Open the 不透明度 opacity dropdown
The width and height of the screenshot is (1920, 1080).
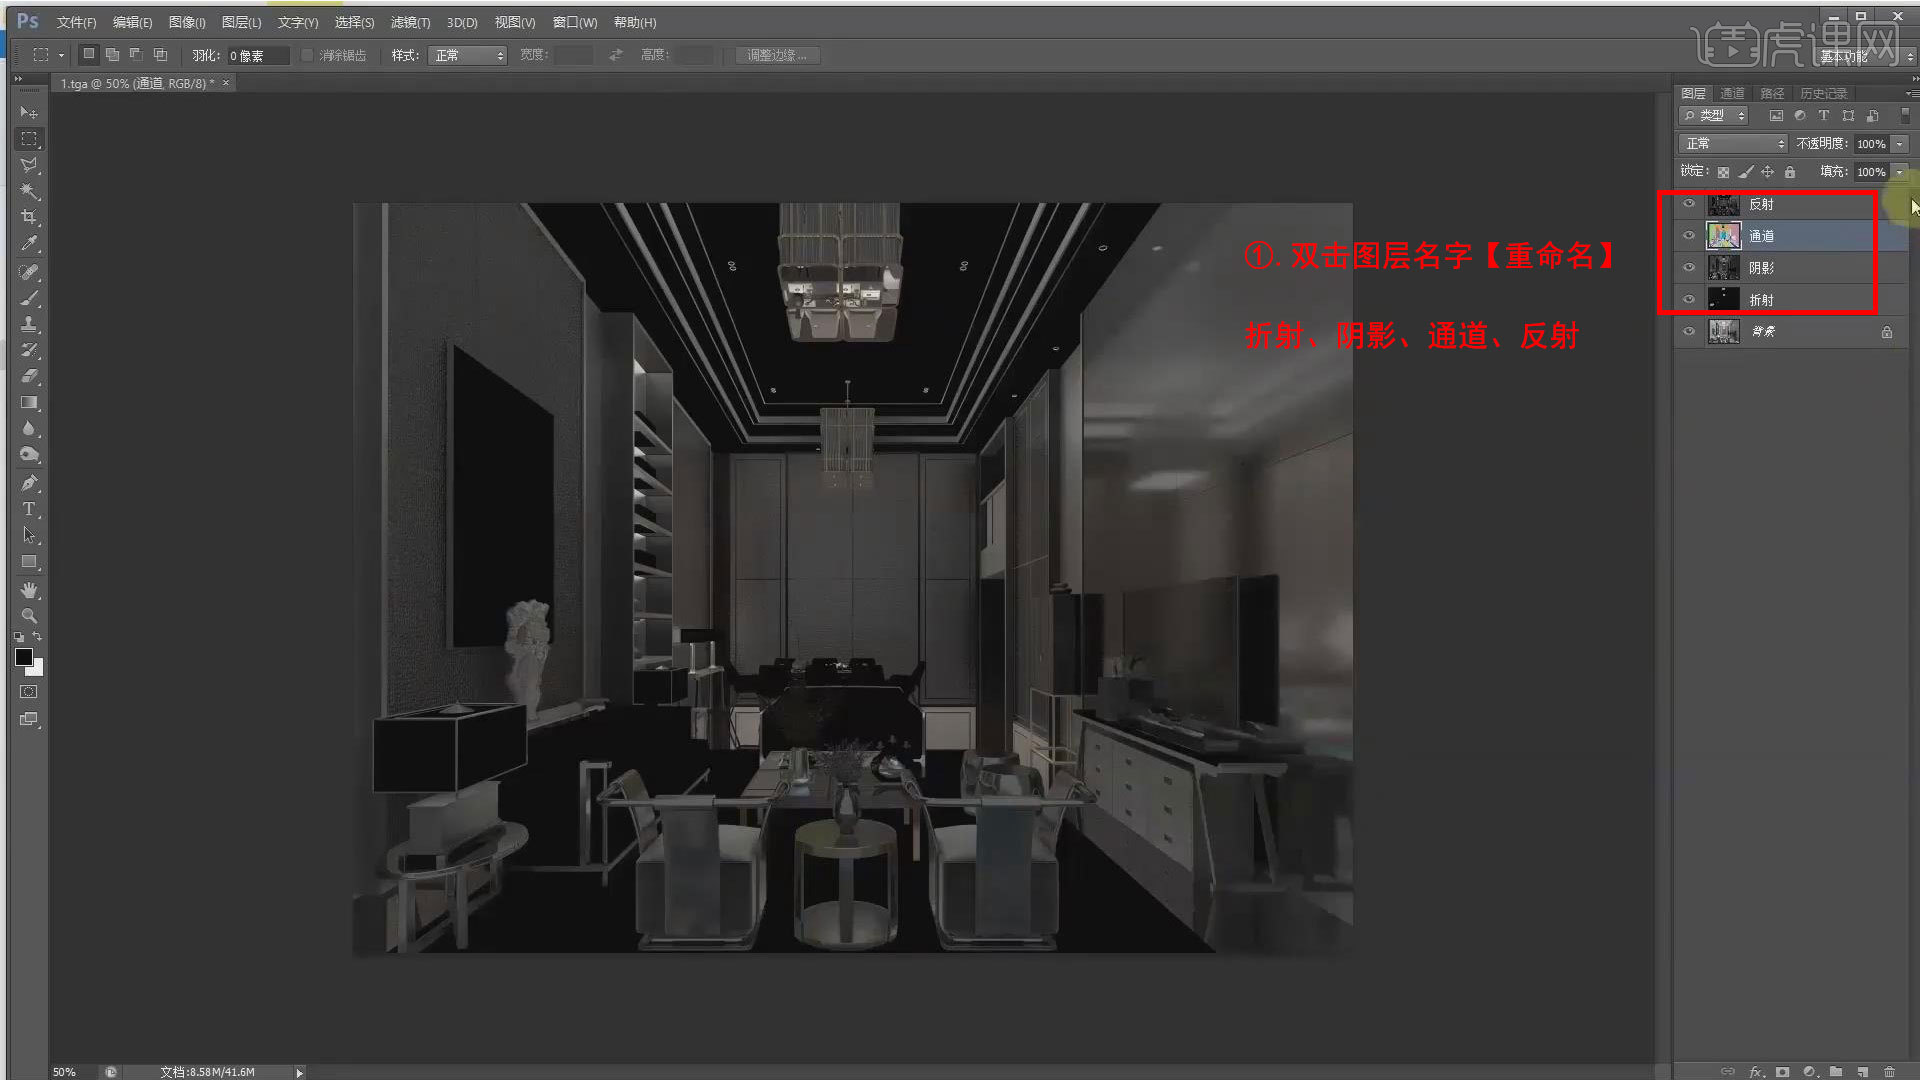pos(1899,143)
